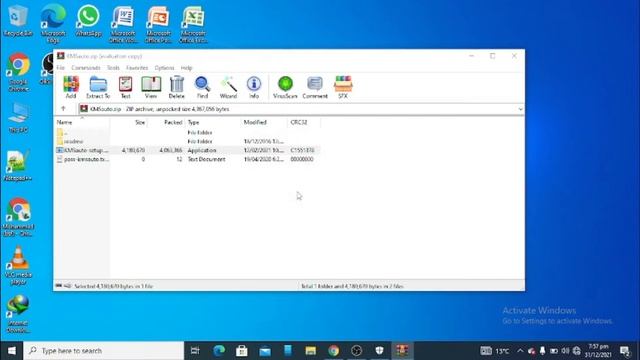Expand the archive path dropdown arrow
640x360 pixels.
tap(520, 109)
